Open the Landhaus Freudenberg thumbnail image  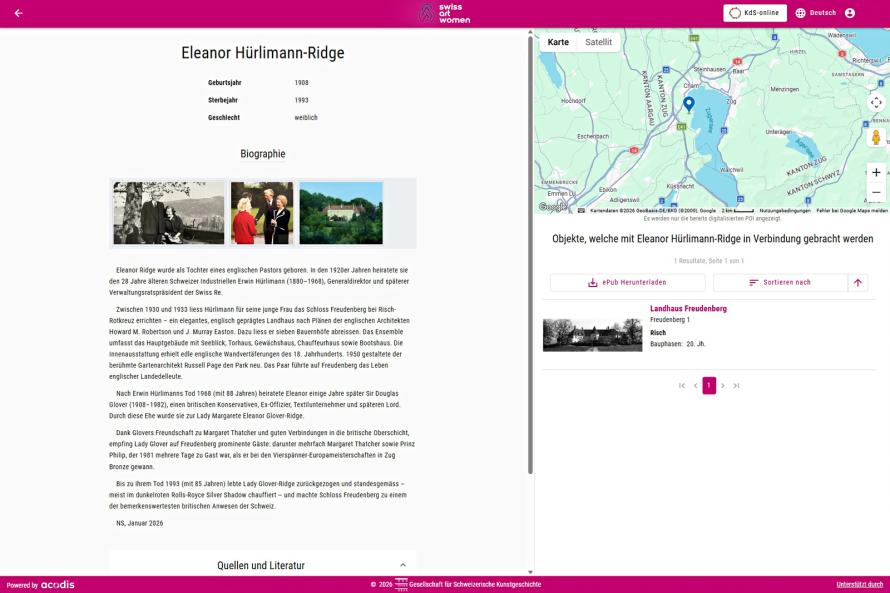[592, 335]
